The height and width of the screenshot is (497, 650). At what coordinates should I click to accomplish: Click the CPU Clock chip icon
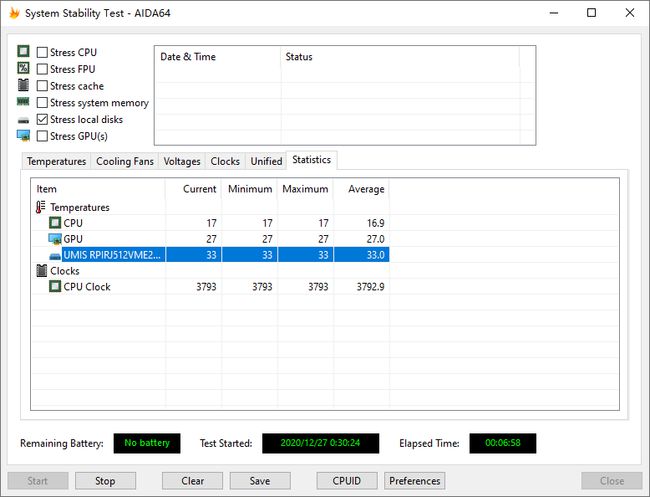(x=56, y=287)
